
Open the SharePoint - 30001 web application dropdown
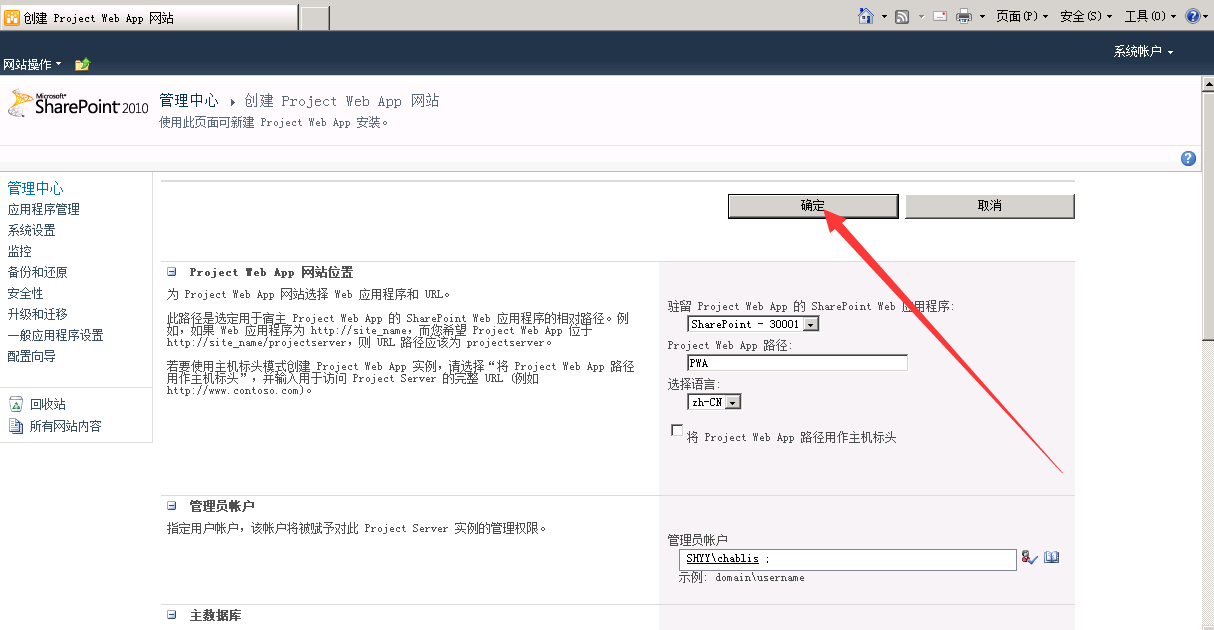click(754, 324)
